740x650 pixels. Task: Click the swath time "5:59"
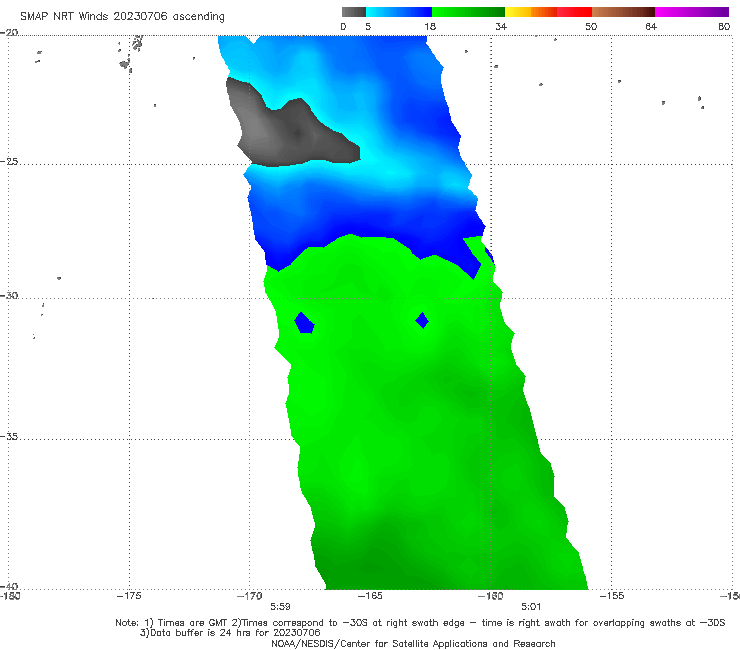(280, 607)
